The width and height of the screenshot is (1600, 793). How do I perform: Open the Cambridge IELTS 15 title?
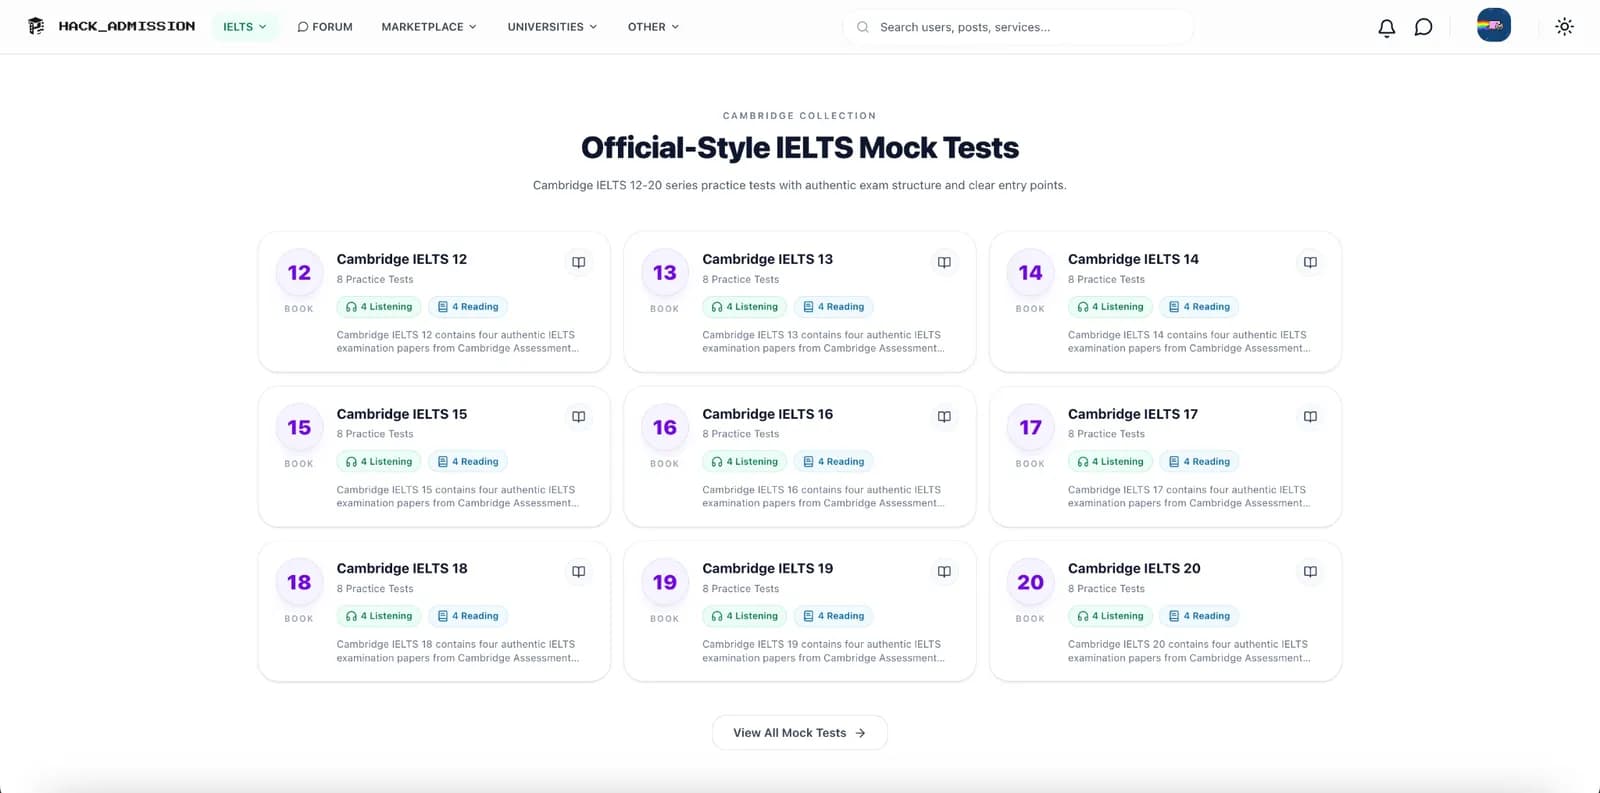[x=402, y=414]
